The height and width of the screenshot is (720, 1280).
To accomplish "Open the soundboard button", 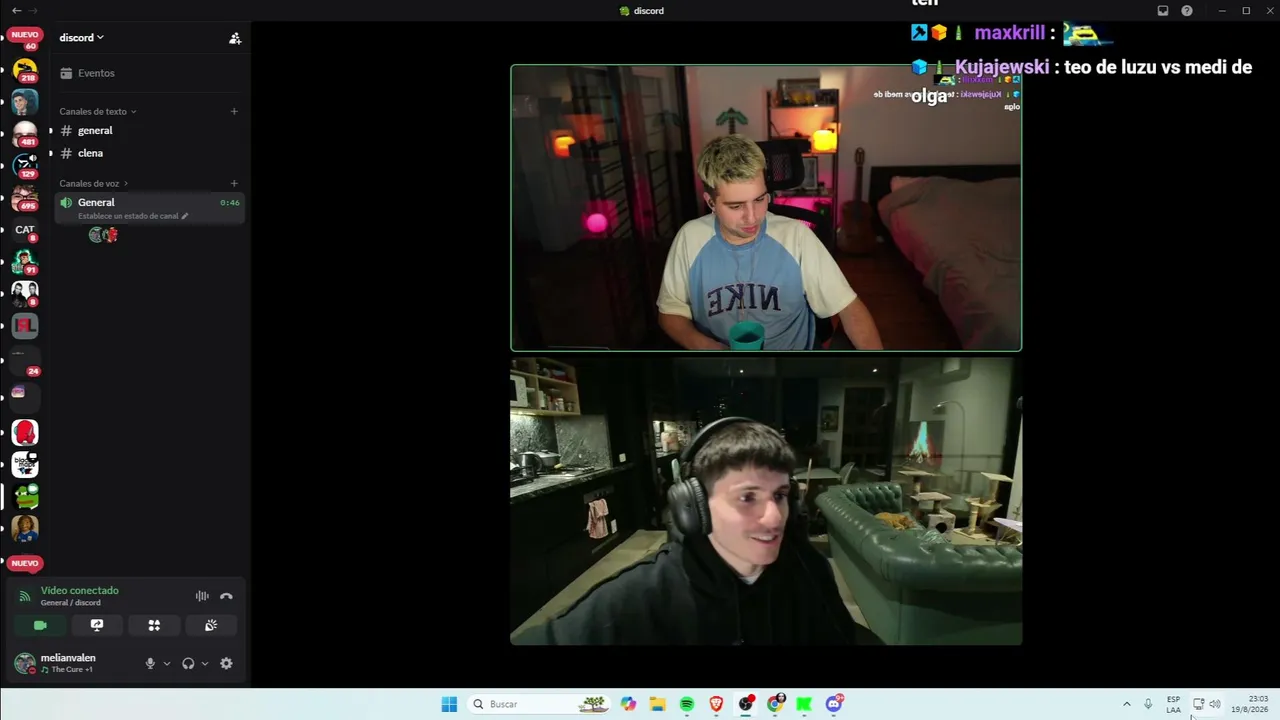I will (211, 625).
